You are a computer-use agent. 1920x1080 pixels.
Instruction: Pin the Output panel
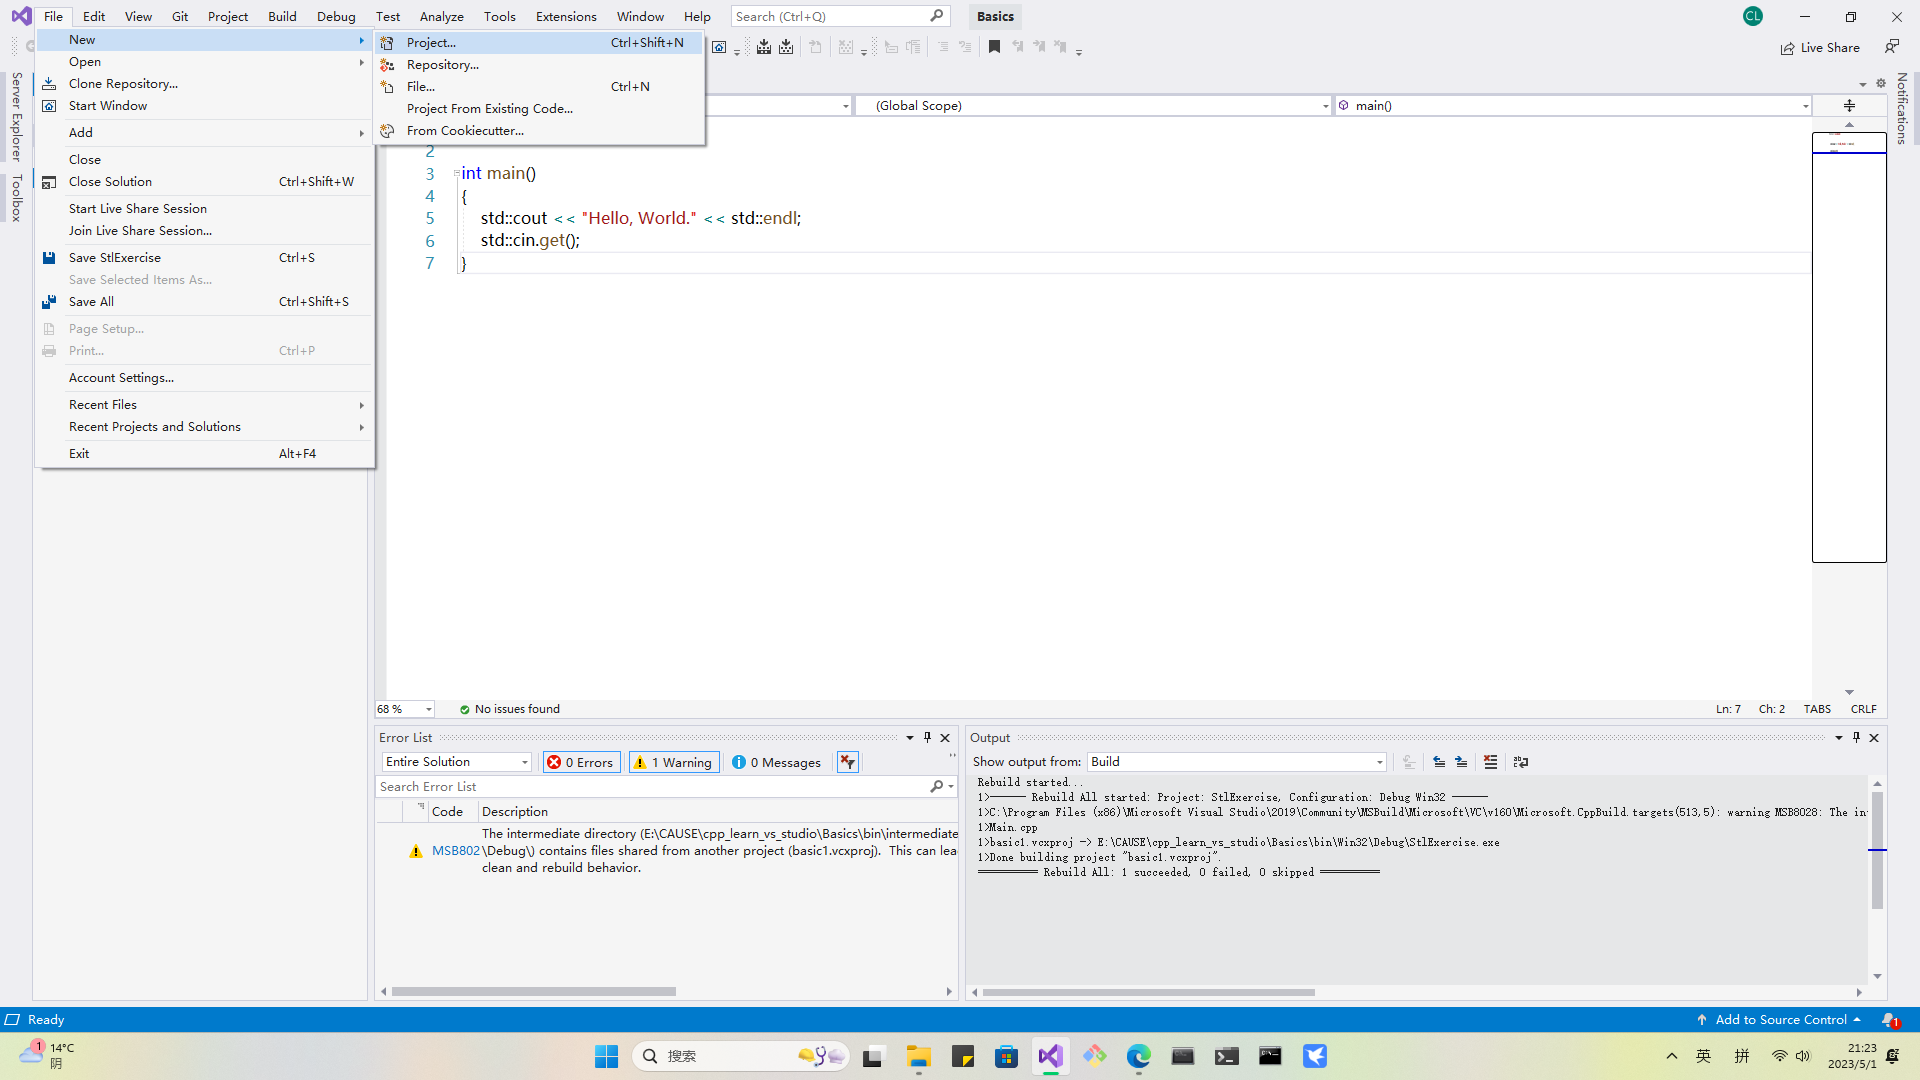[x=1857, y=738]
